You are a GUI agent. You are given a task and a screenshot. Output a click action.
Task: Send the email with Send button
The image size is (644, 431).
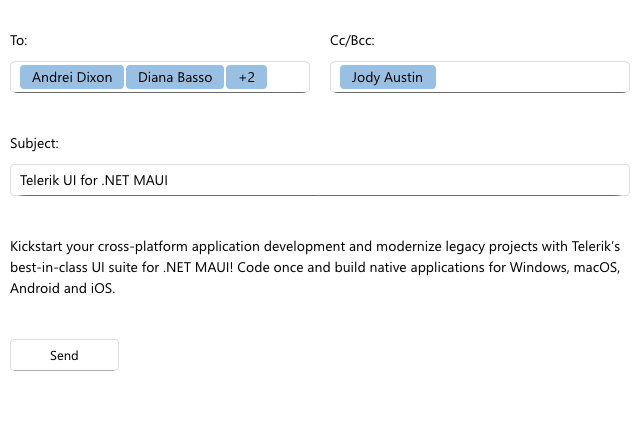64,355
